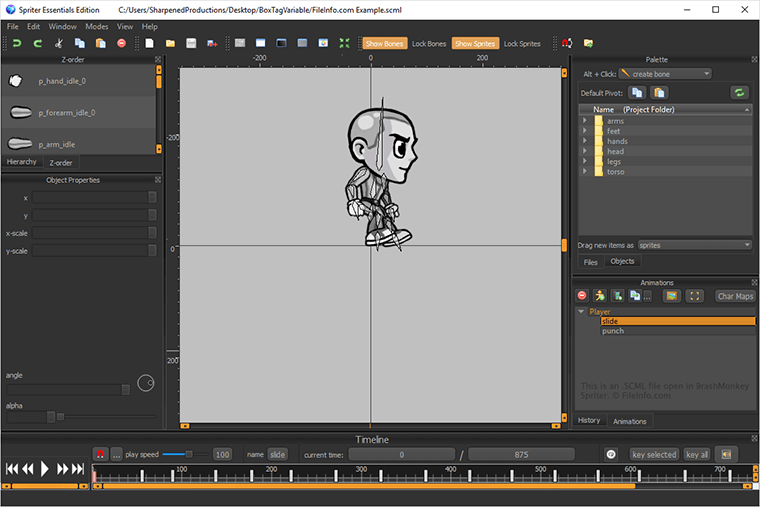The height and width of the screenshot is (507, 760).
Task: Switch to the Z-order tab
Action: point(61,162)
